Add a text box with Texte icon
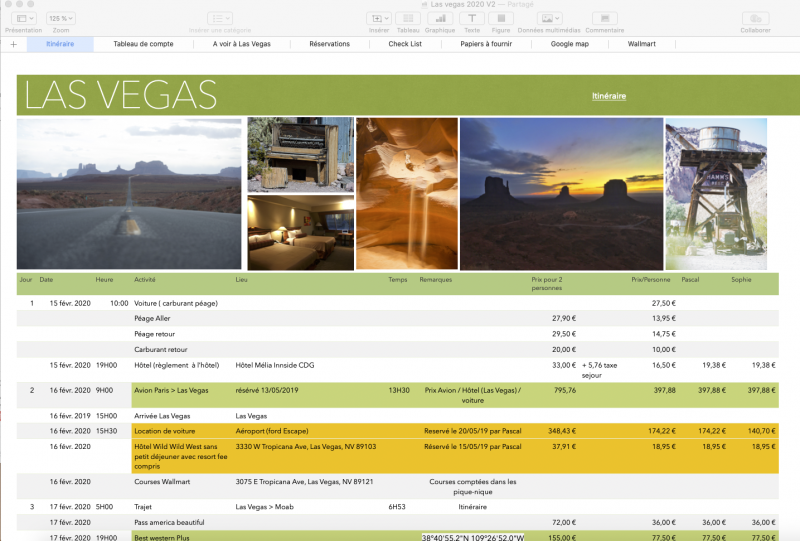This screenshot has height=541, width=800. coord(472,19)
